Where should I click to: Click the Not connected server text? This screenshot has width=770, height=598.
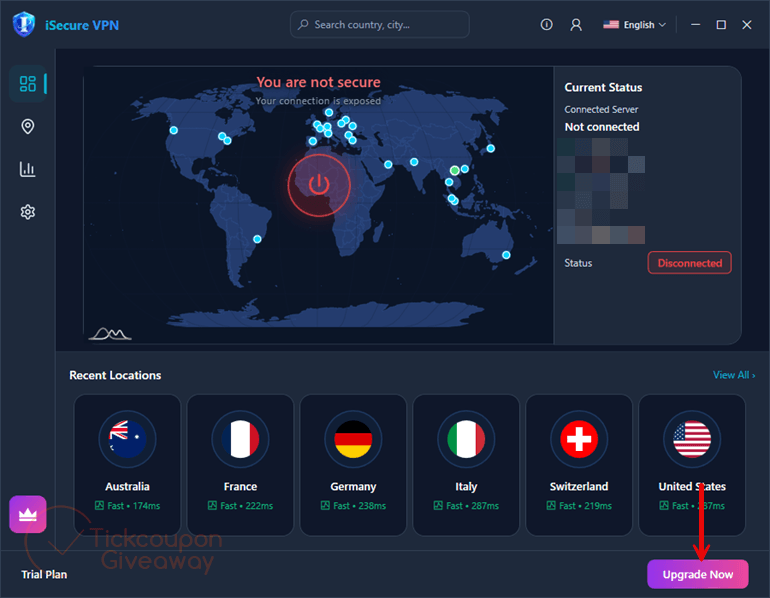602,127
